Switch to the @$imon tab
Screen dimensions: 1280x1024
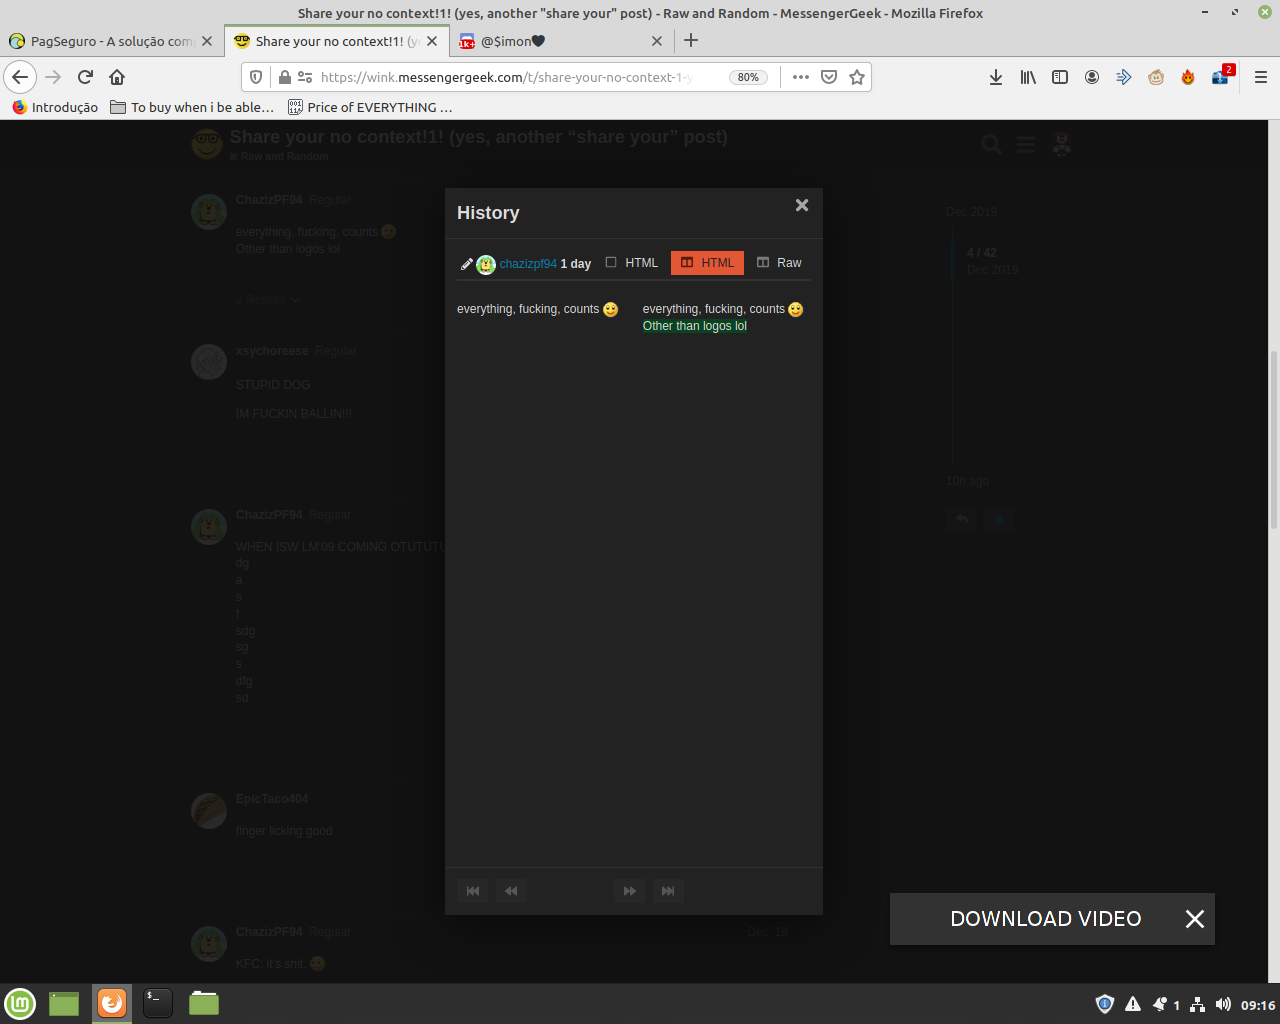pos(548,41)
